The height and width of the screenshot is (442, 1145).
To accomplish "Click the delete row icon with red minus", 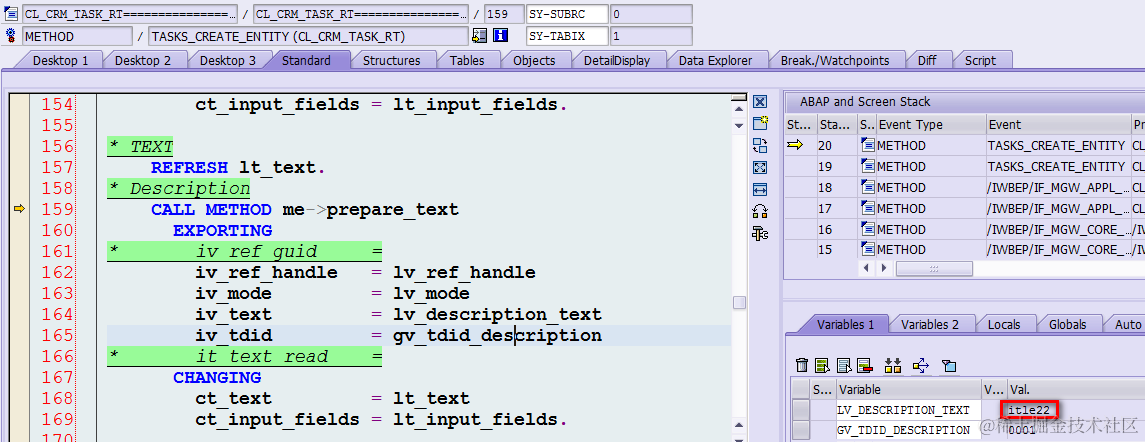I will [865, 365].
